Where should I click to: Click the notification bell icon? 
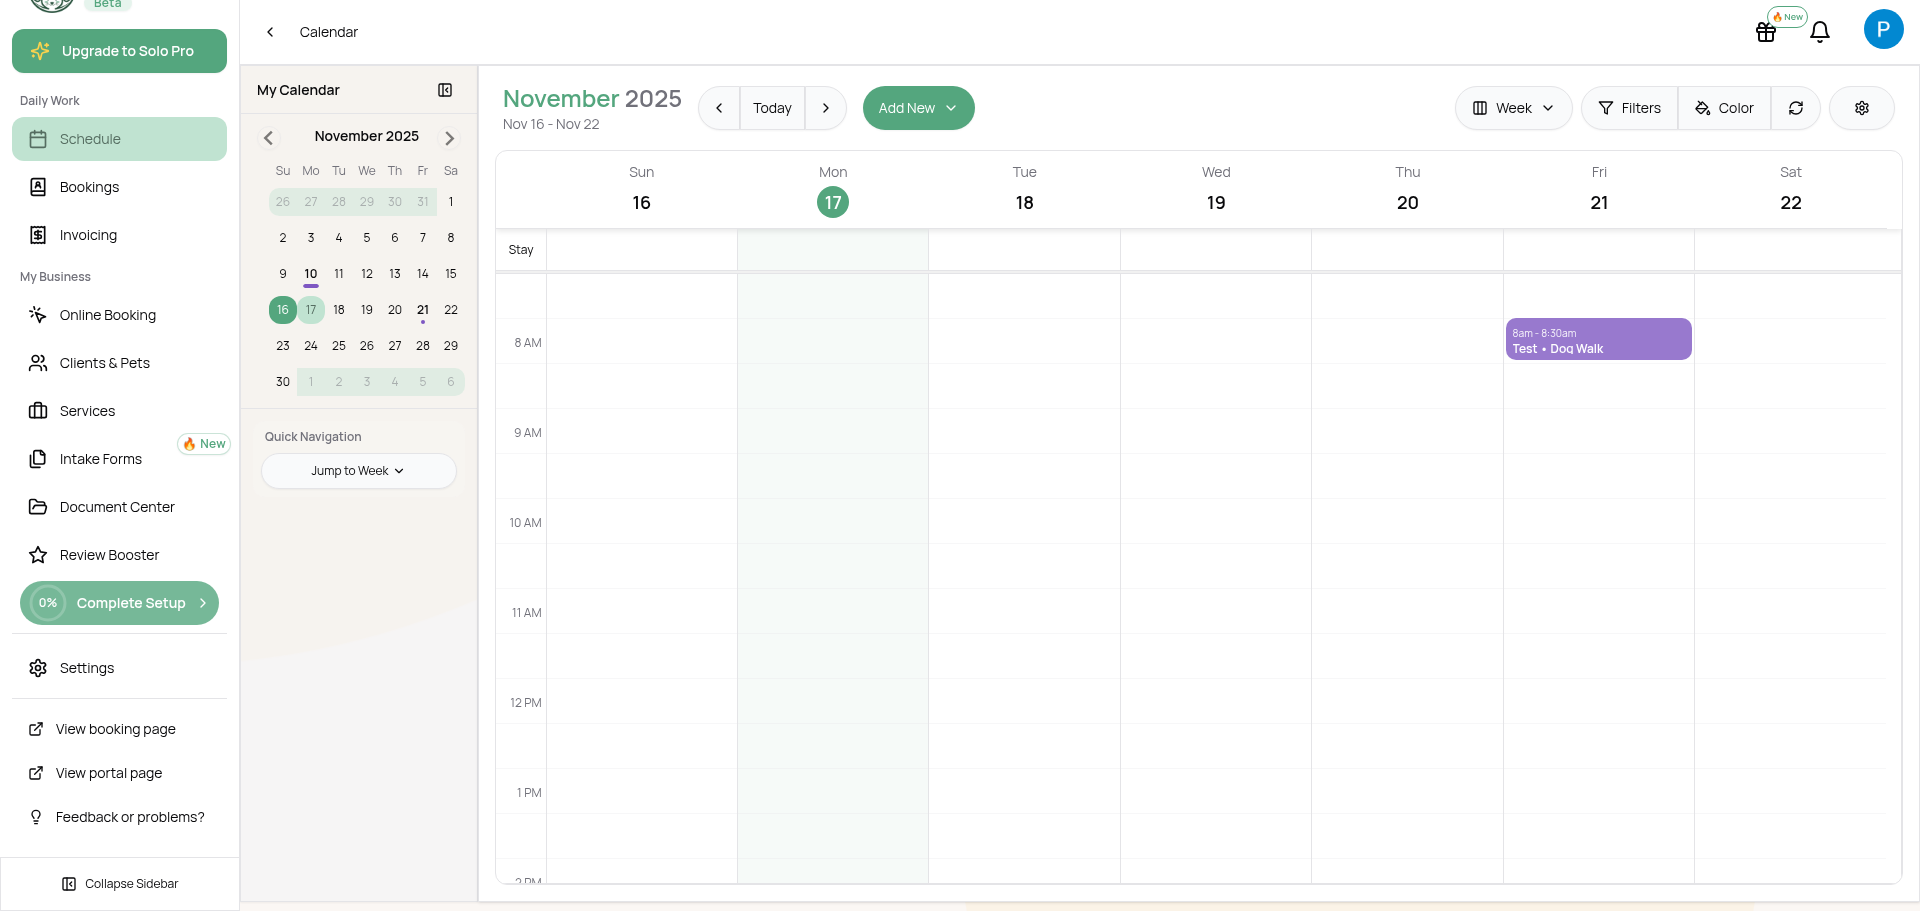(1820, 32)
